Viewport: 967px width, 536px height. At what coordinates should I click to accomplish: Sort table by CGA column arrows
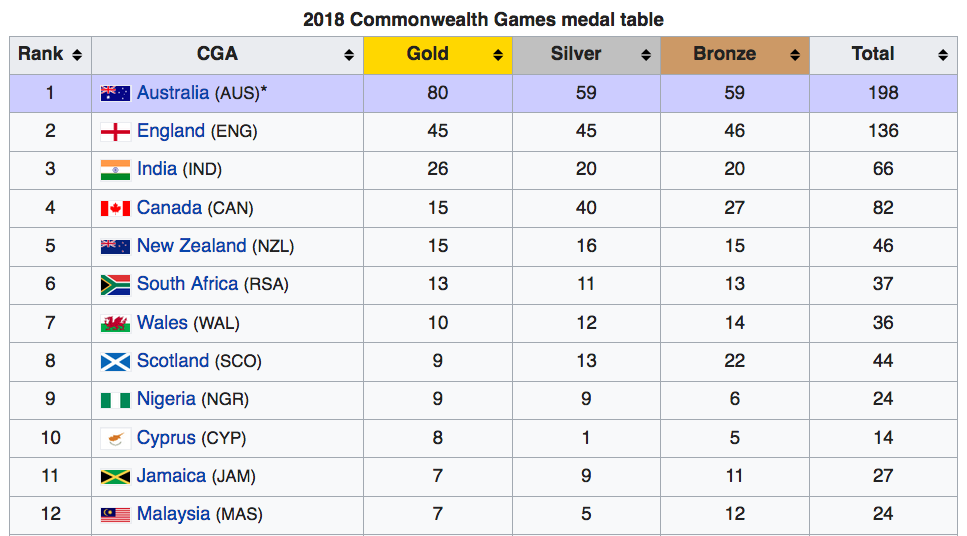point(349,55)
